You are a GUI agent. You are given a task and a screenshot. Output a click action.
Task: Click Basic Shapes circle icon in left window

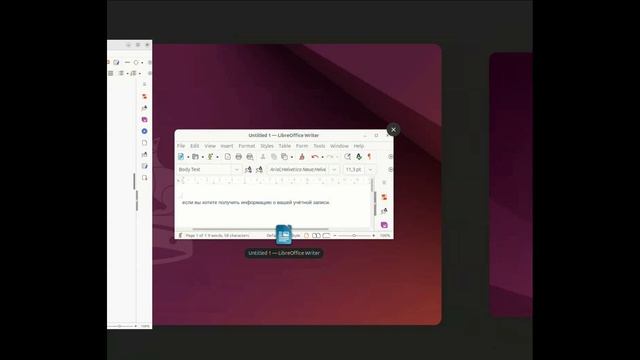(x=136, y=62)
